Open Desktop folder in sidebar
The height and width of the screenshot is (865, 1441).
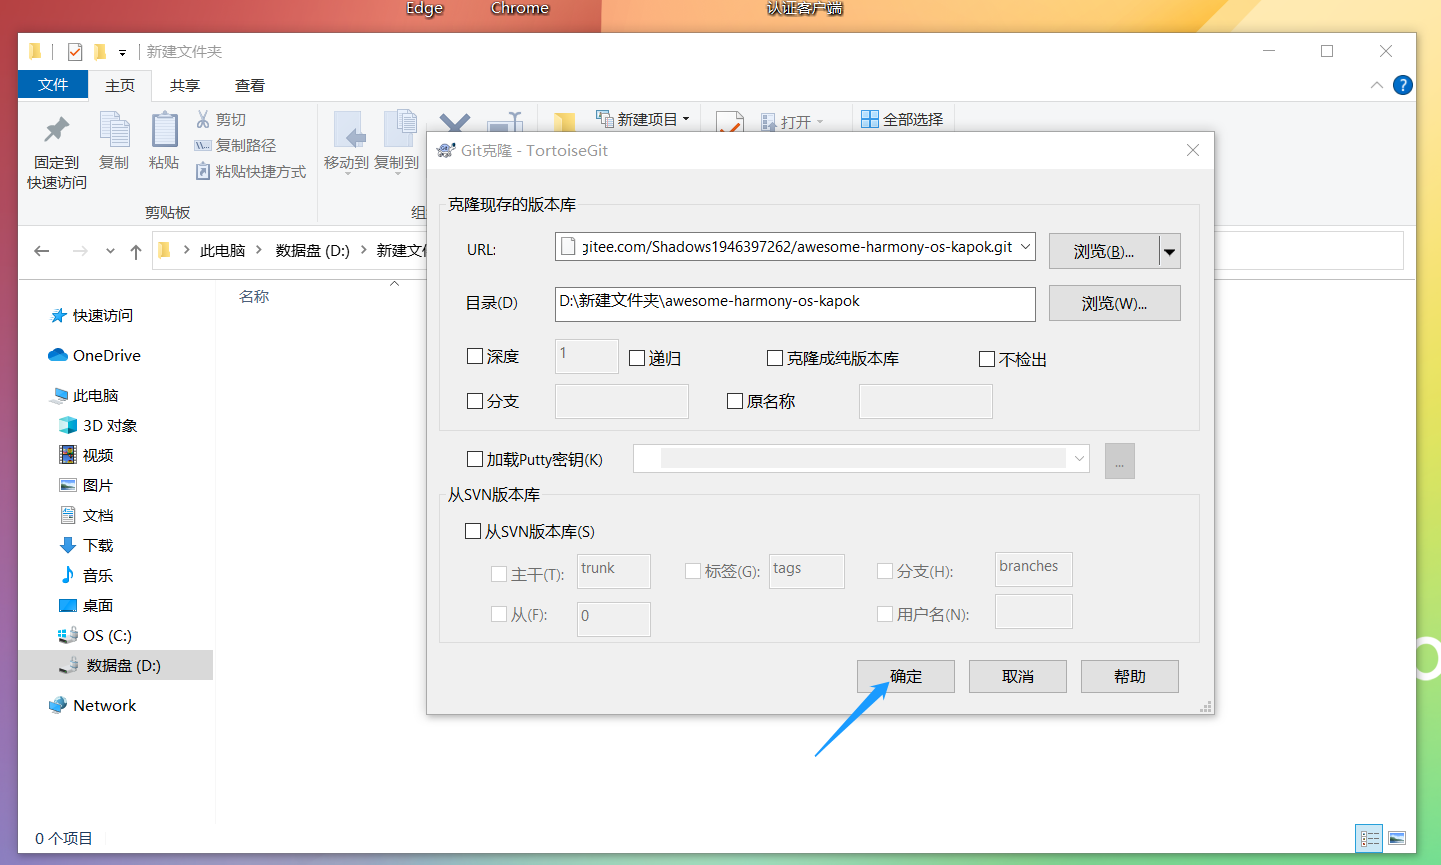(x=86, y=605)
